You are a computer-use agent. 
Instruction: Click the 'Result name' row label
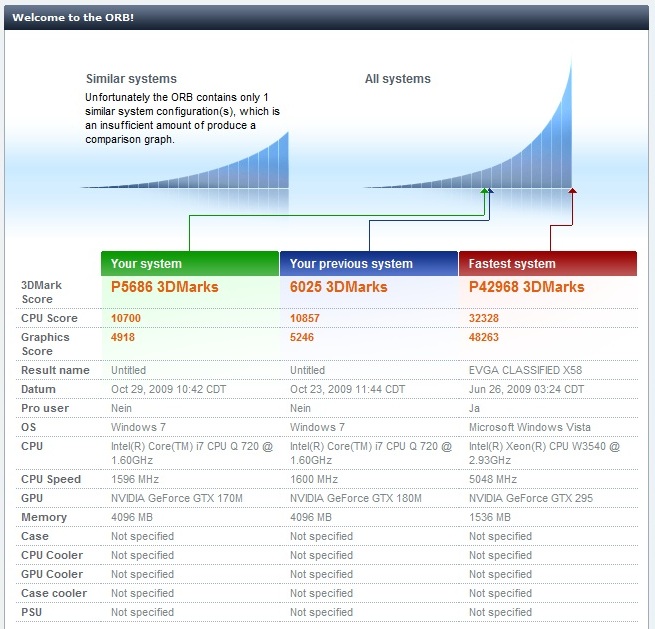pos(55,370)
